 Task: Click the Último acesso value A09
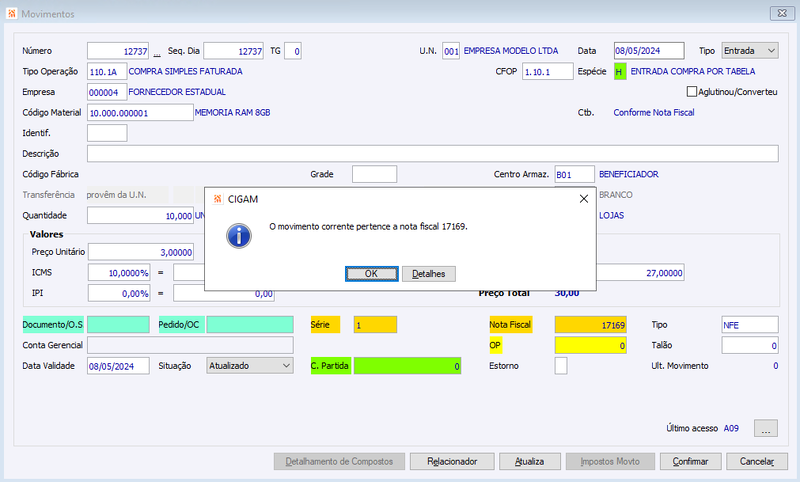click(x=731, y=428)
